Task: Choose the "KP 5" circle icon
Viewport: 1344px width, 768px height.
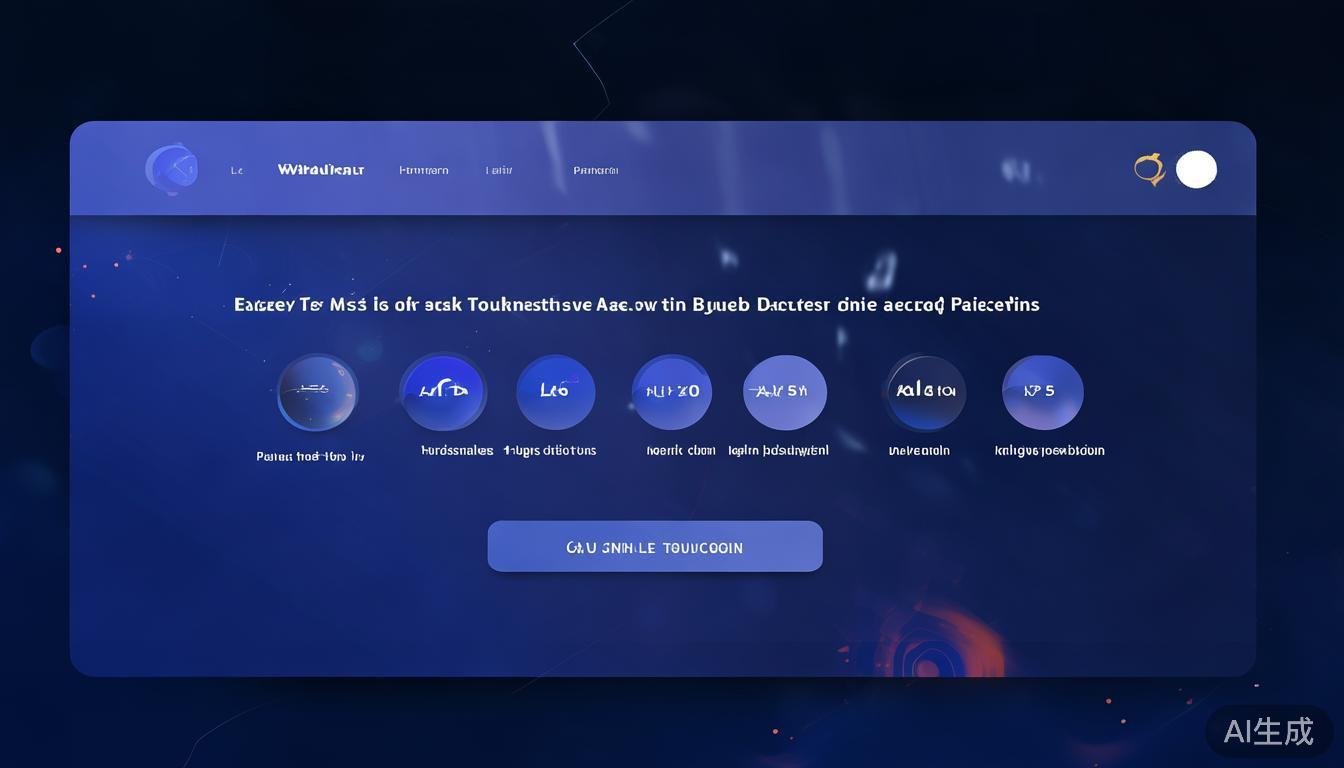Action: 1042,391
